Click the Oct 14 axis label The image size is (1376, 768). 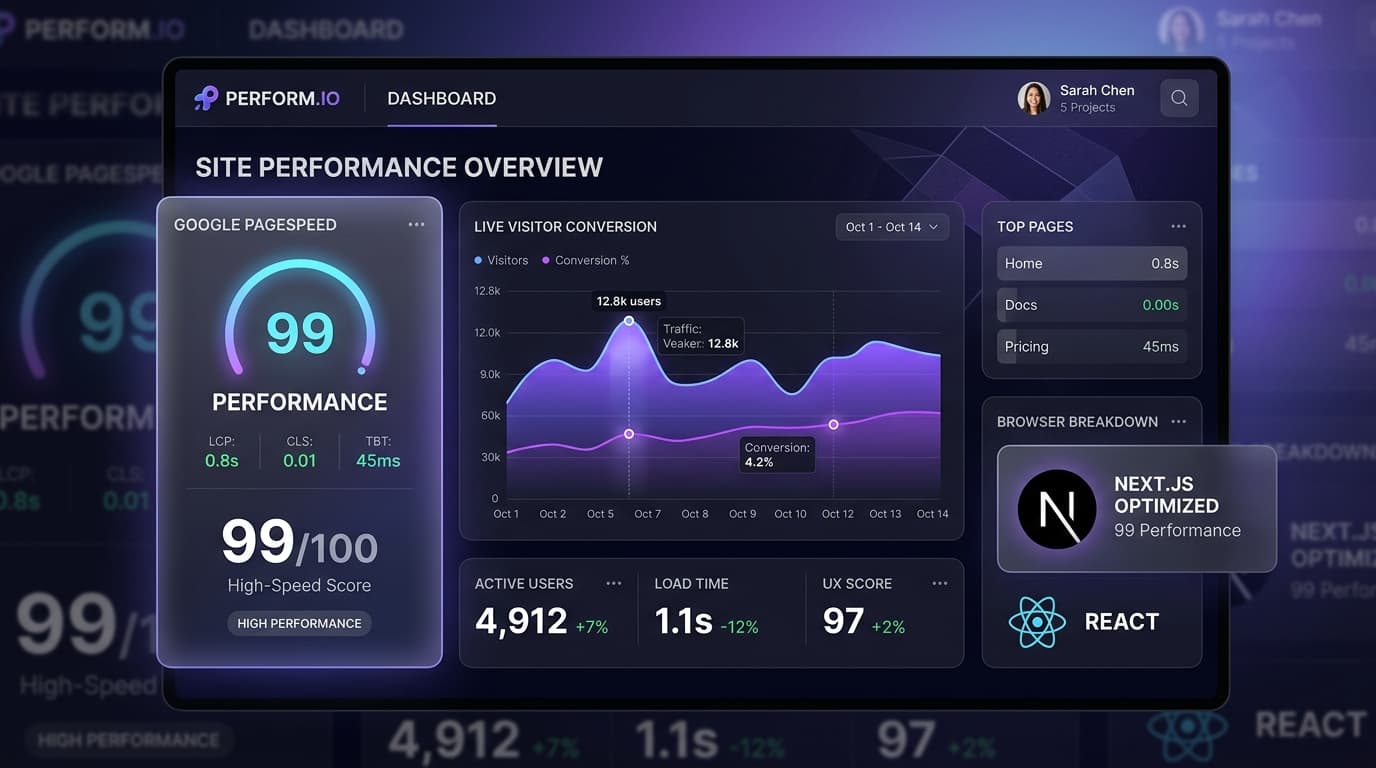[x=932, y=514]
